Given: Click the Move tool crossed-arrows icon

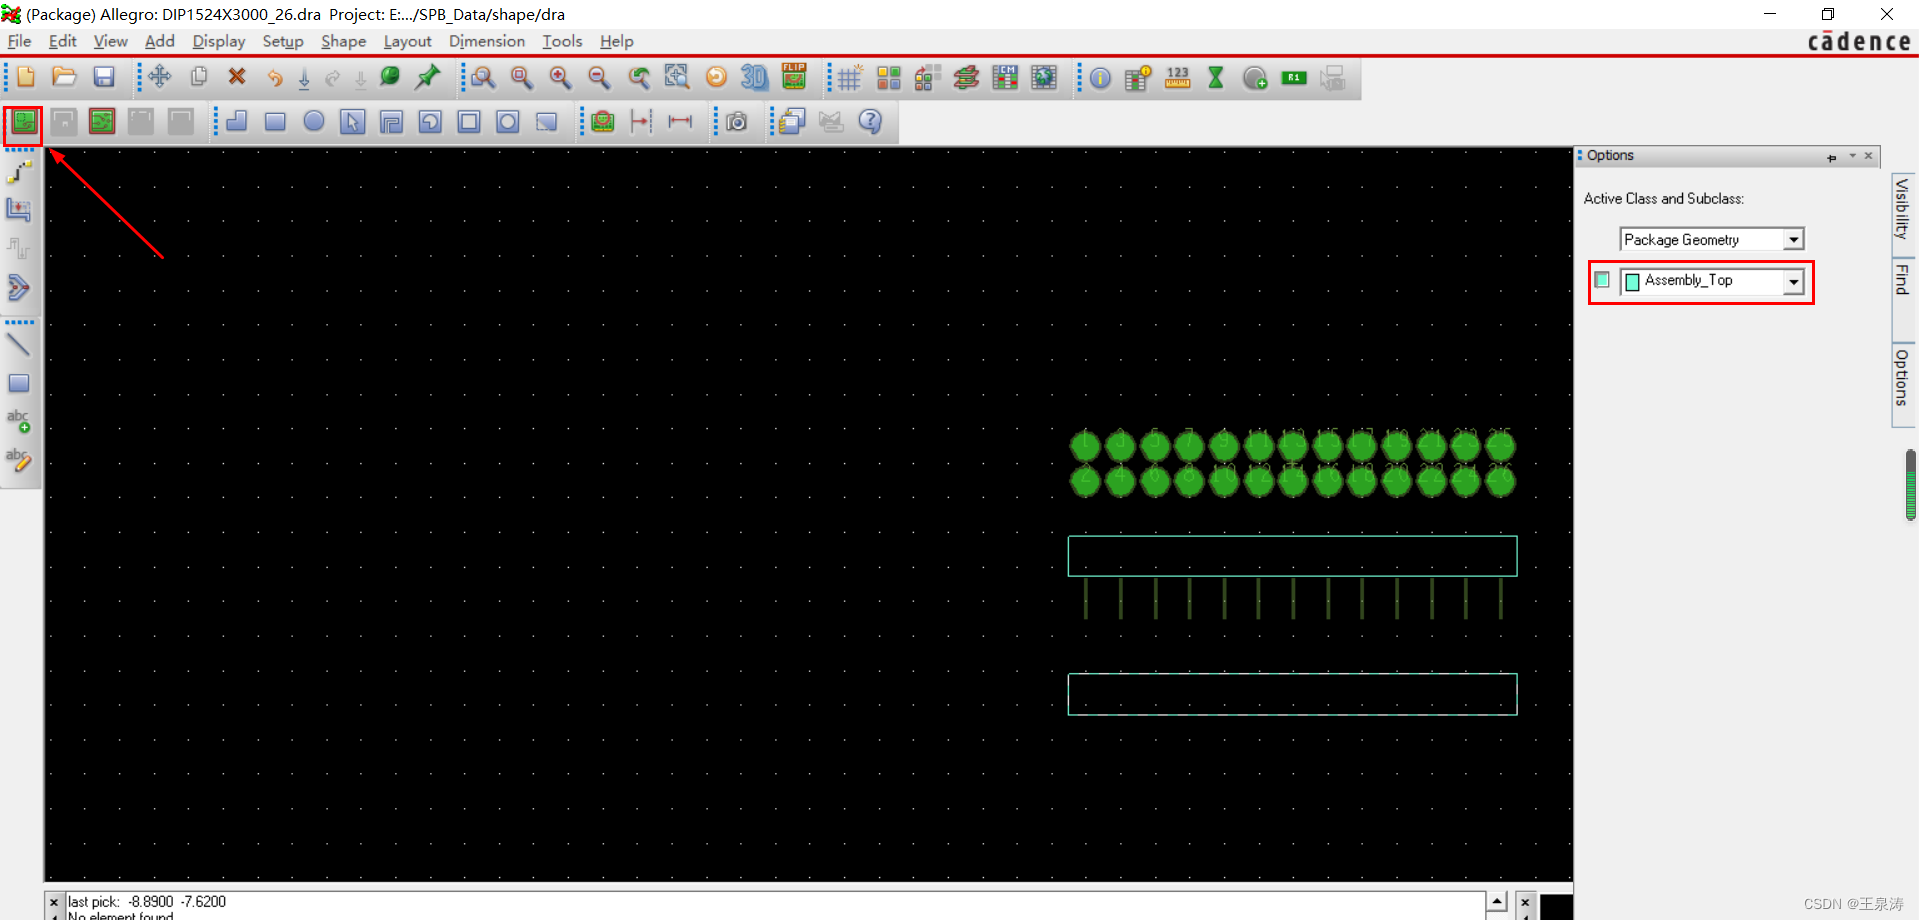Looking at the screenshot, I should coord(160,77).
